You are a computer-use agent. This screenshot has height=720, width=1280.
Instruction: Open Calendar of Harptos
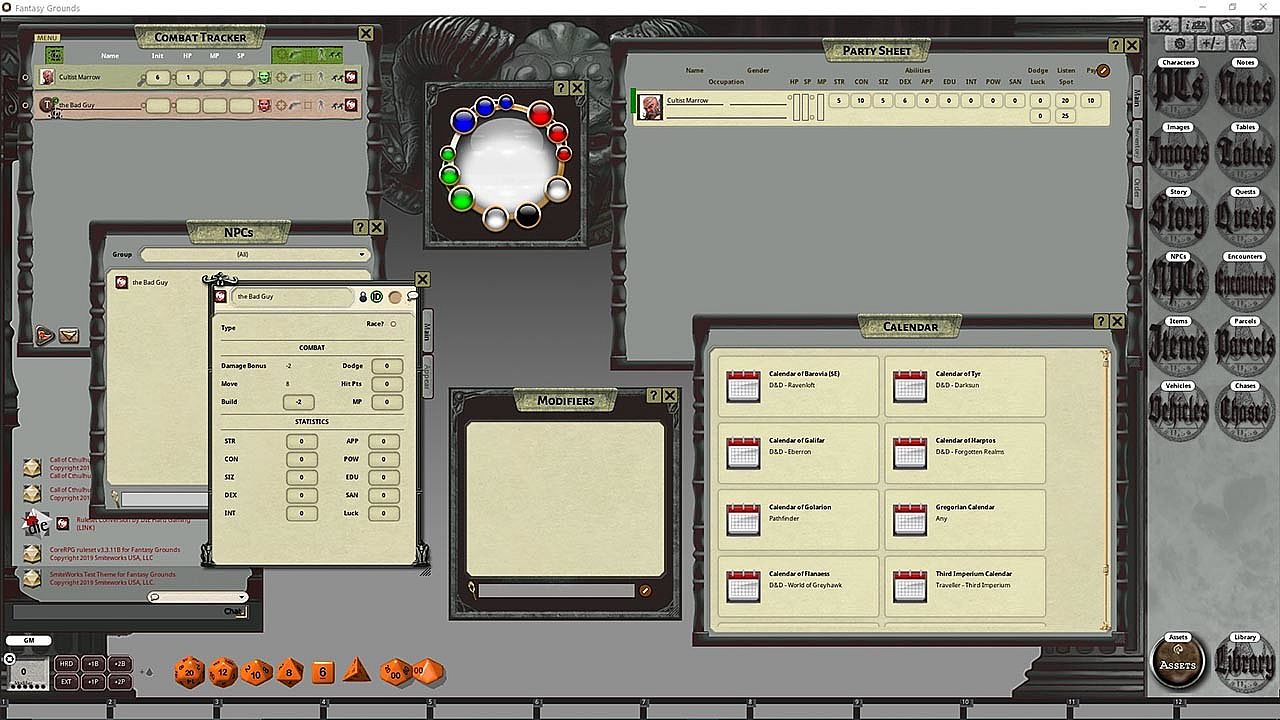coord(965,453)
